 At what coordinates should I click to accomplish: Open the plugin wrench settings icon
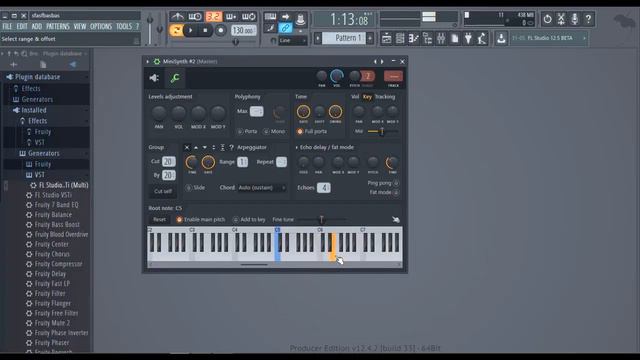175,78
